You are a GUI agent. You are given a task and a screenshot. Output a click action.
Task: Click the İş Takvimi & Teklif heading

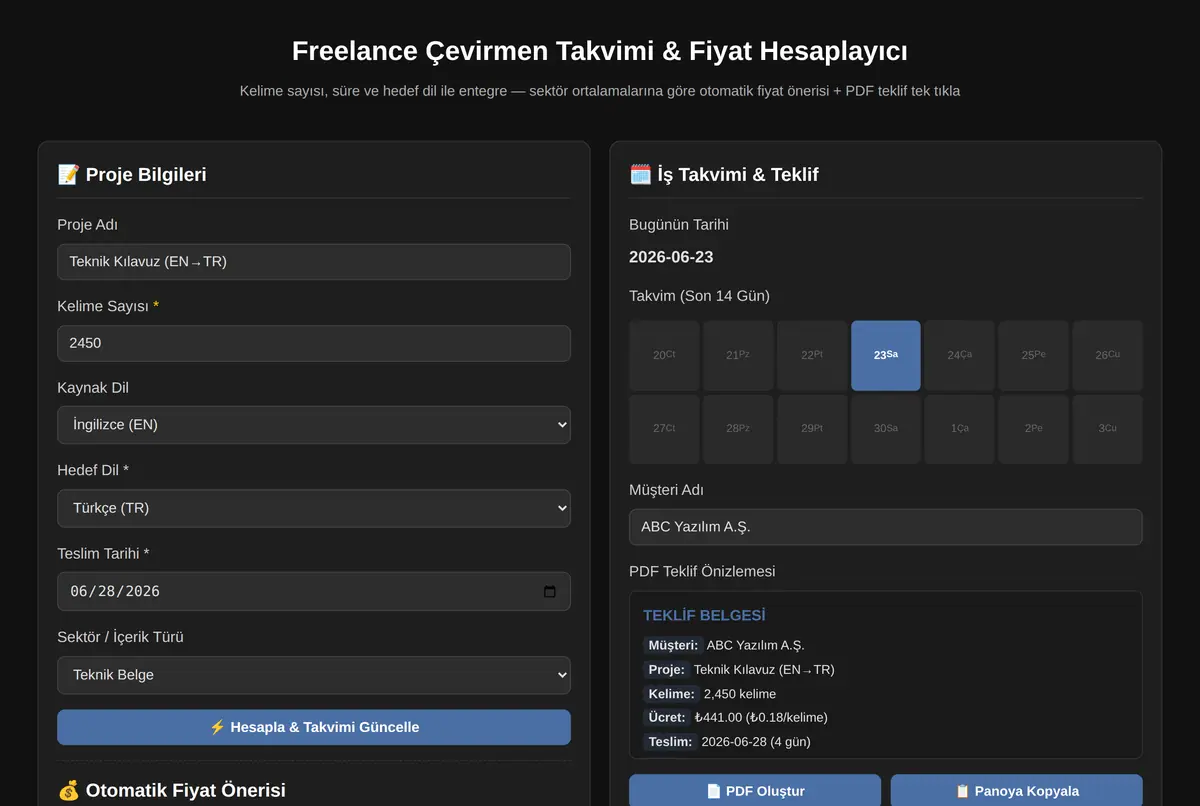pos(724,175)
